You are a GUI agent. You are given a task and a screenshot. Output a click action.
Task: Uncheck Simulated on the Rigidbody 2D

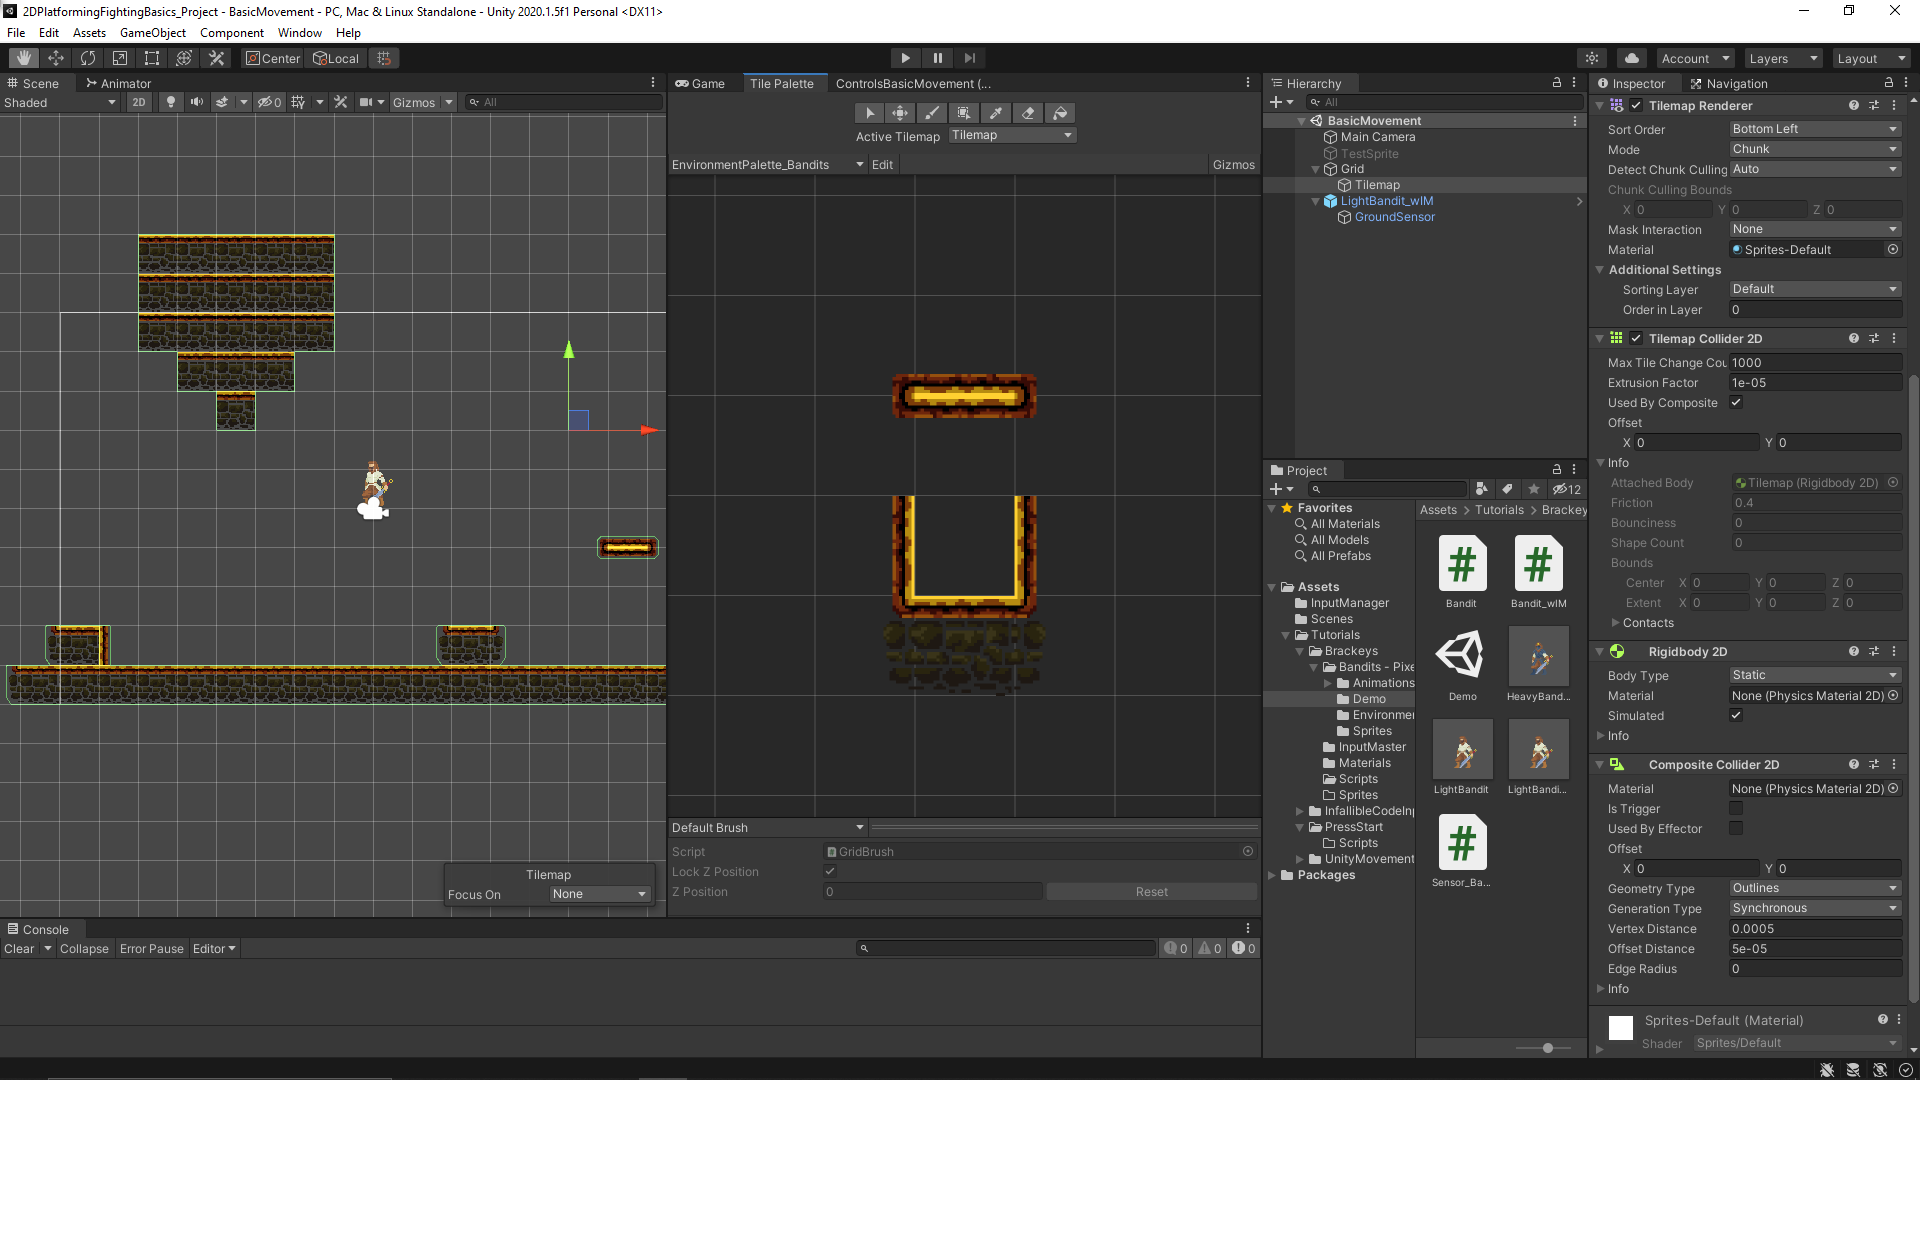pos(1737,715)
